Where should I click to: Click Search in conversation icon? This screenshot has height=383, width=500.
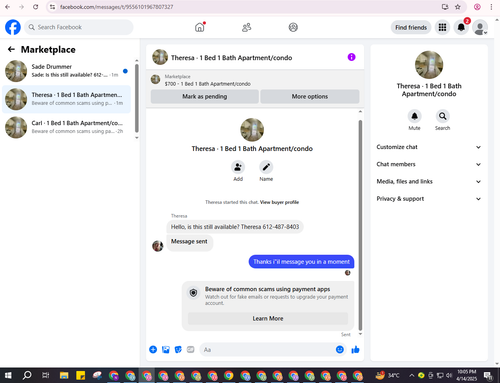point(442,116)
